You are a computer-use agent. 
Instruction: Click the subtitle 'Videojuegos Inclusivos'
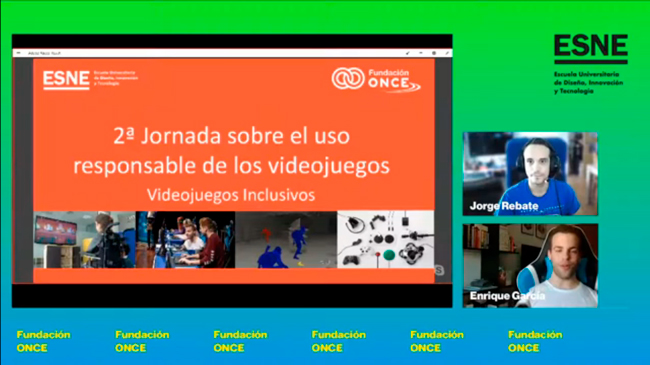coord(231,195)
